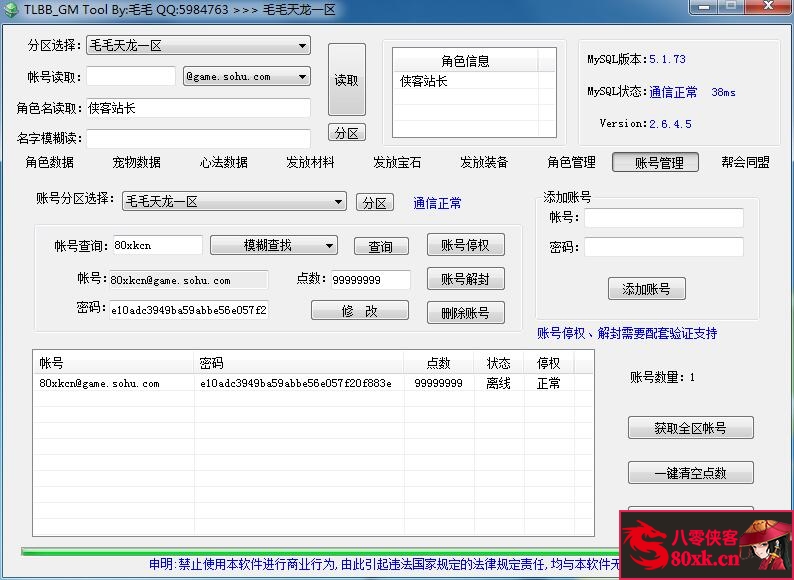Expand the 账号分区选择 combo box
This screenshot has height=580, width=794.
(234, 202)
